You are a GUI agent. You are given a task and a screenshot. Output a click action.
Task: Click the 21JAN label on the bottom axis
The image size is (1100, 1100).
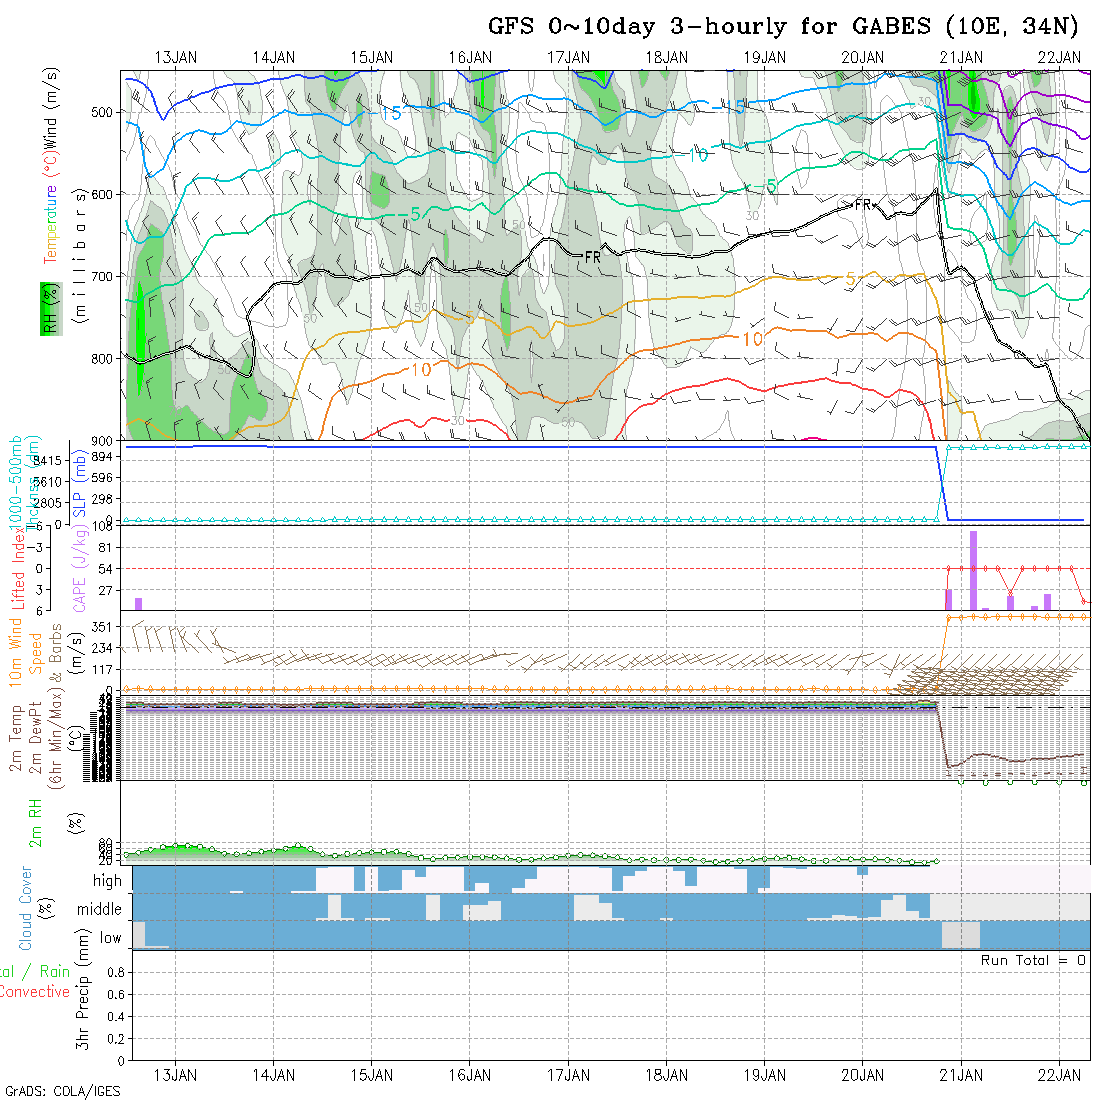(961, 1075)
